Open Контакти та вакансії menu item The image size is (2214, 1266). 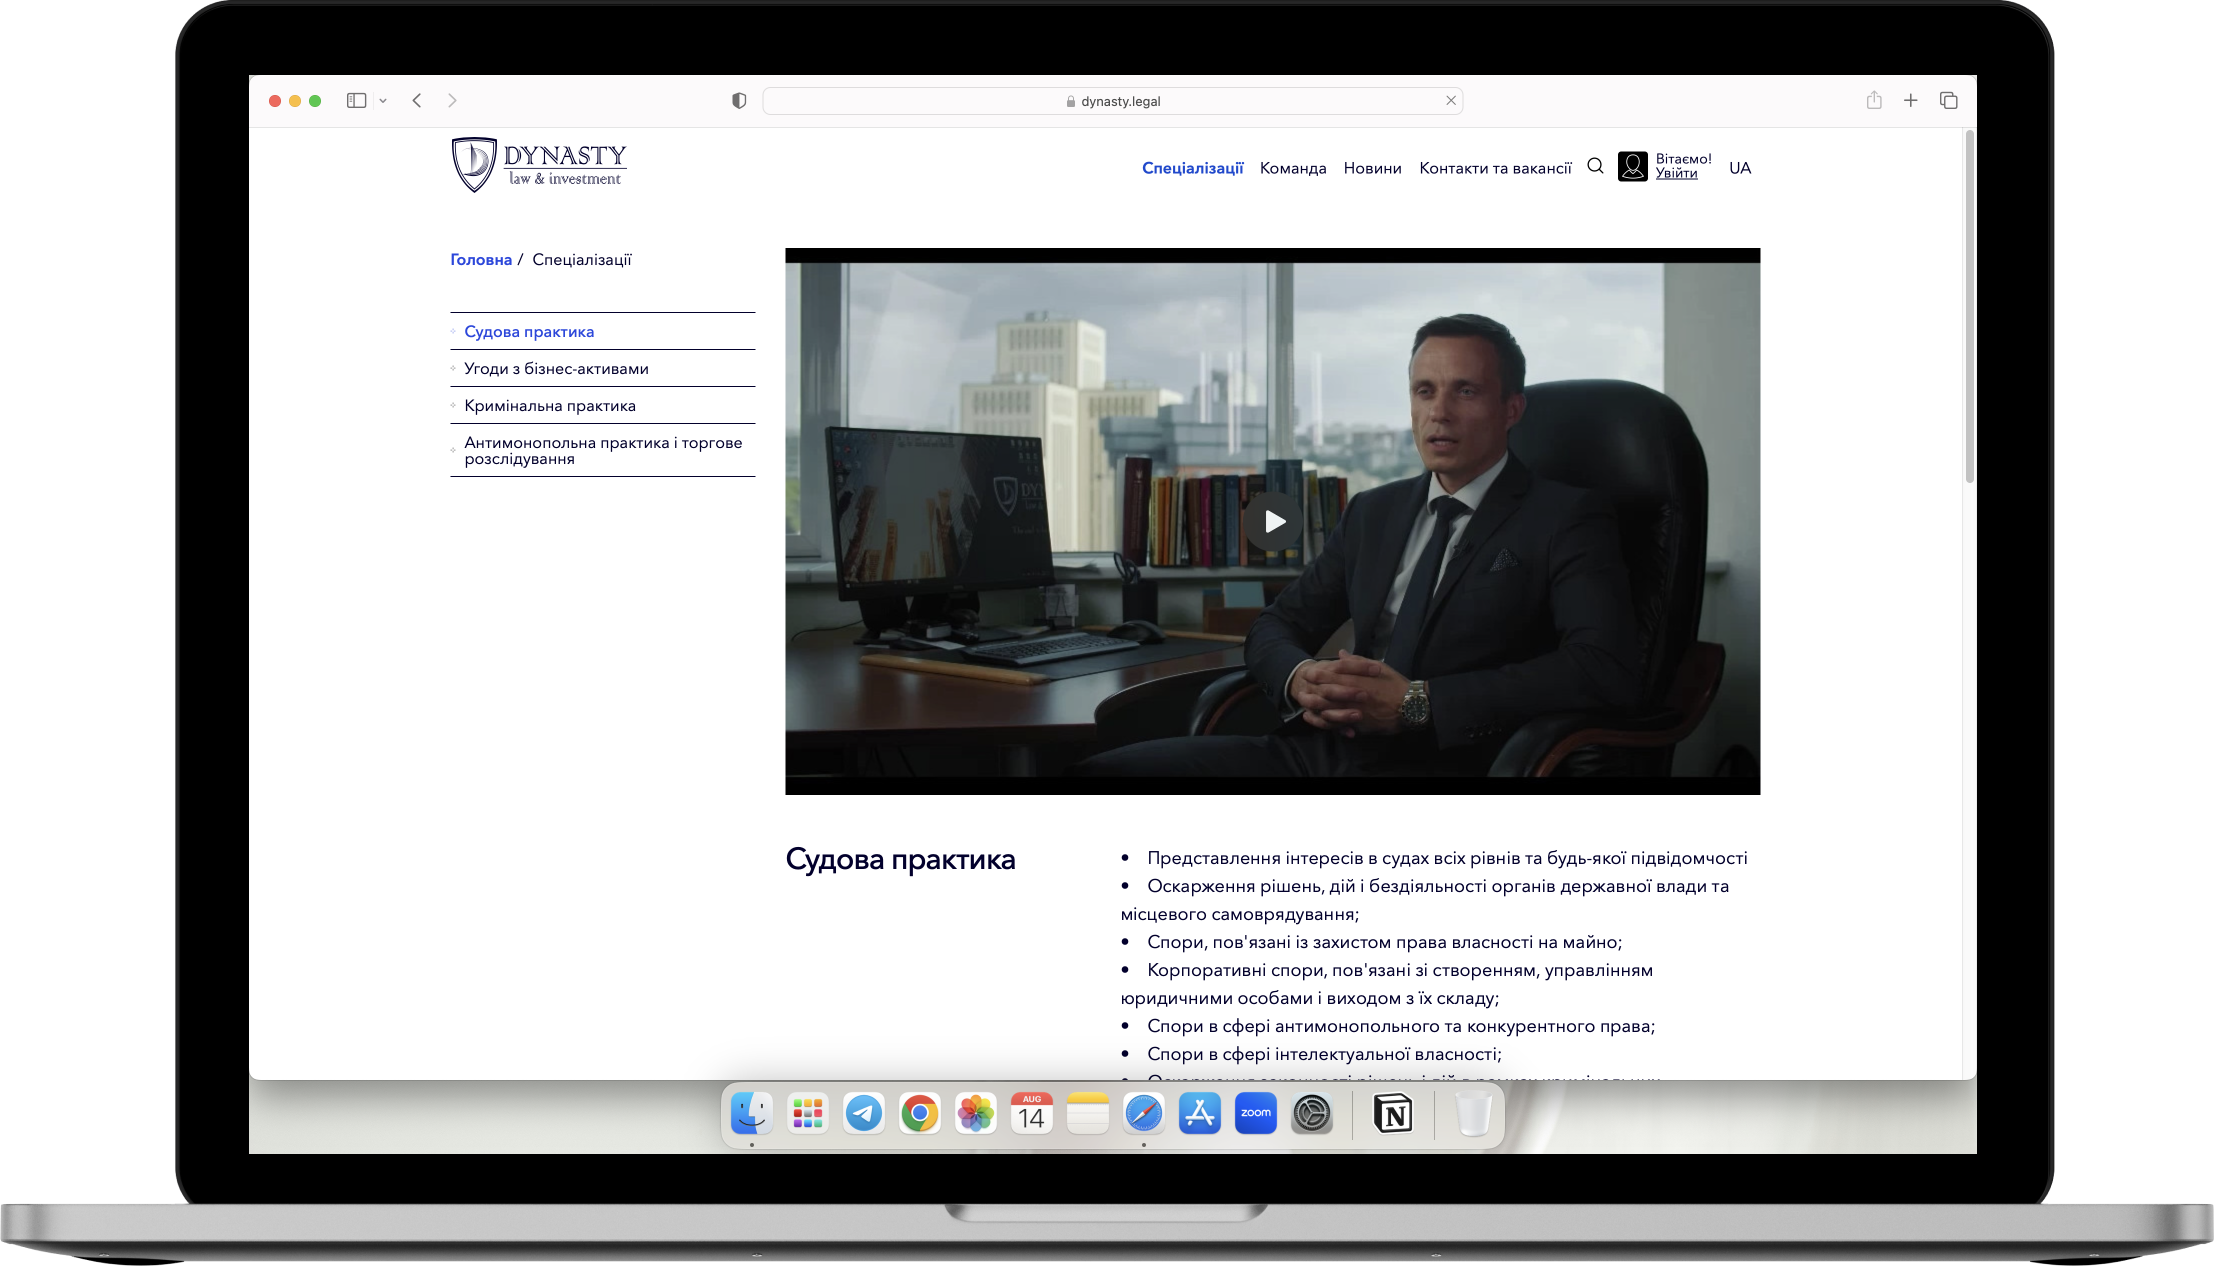click(x=1495, y=168)
